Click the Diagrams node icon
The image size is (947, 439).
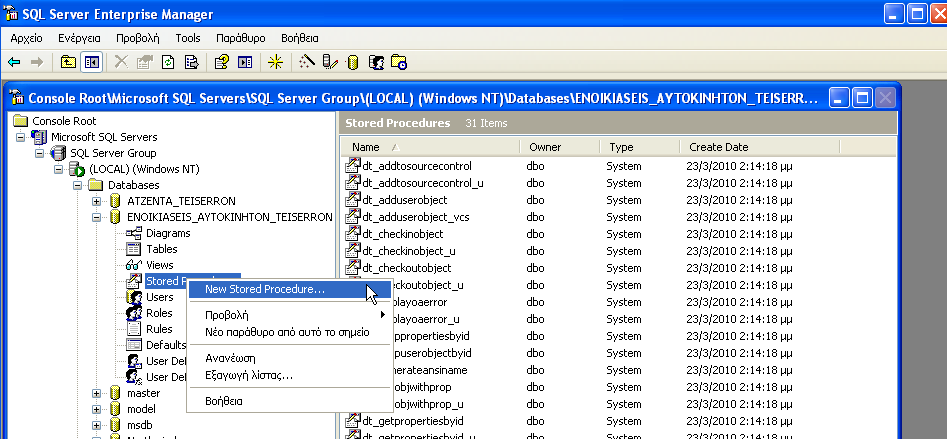[134, 233]
